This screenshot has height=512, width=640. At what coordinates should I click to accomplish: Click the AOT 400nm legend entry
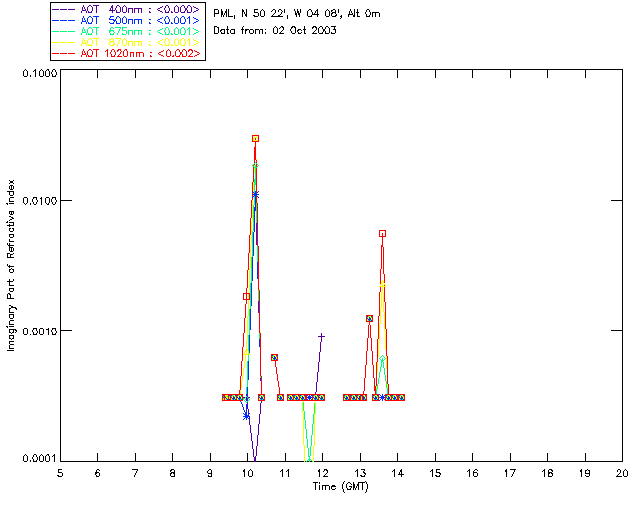(x=126, y=9)
